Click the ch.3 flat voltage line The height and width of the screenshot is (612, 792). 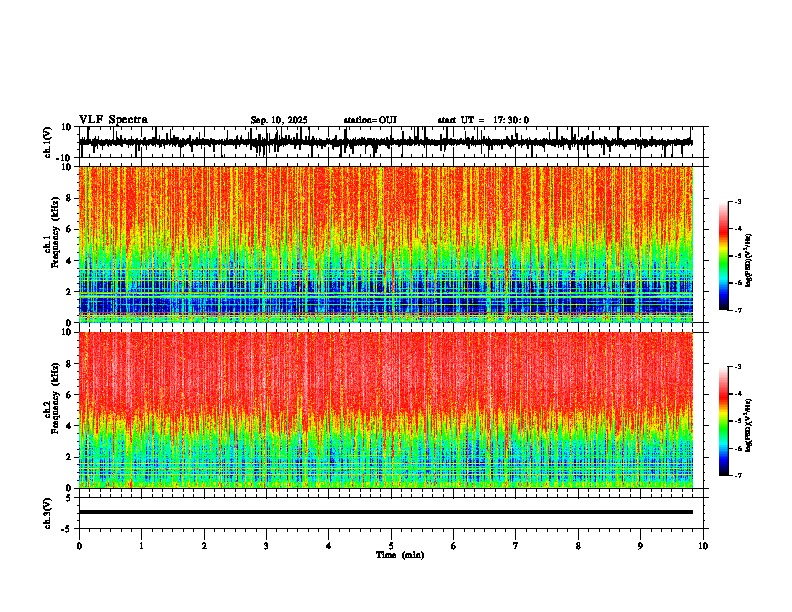386,512
